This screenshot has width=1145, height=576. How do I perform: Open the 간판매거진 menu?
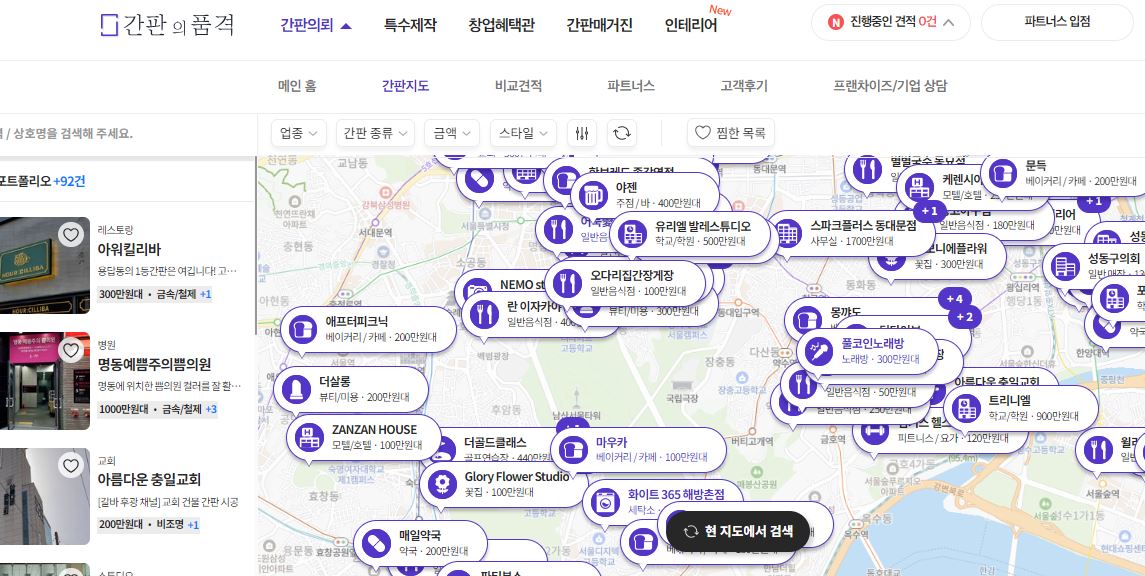599,25
